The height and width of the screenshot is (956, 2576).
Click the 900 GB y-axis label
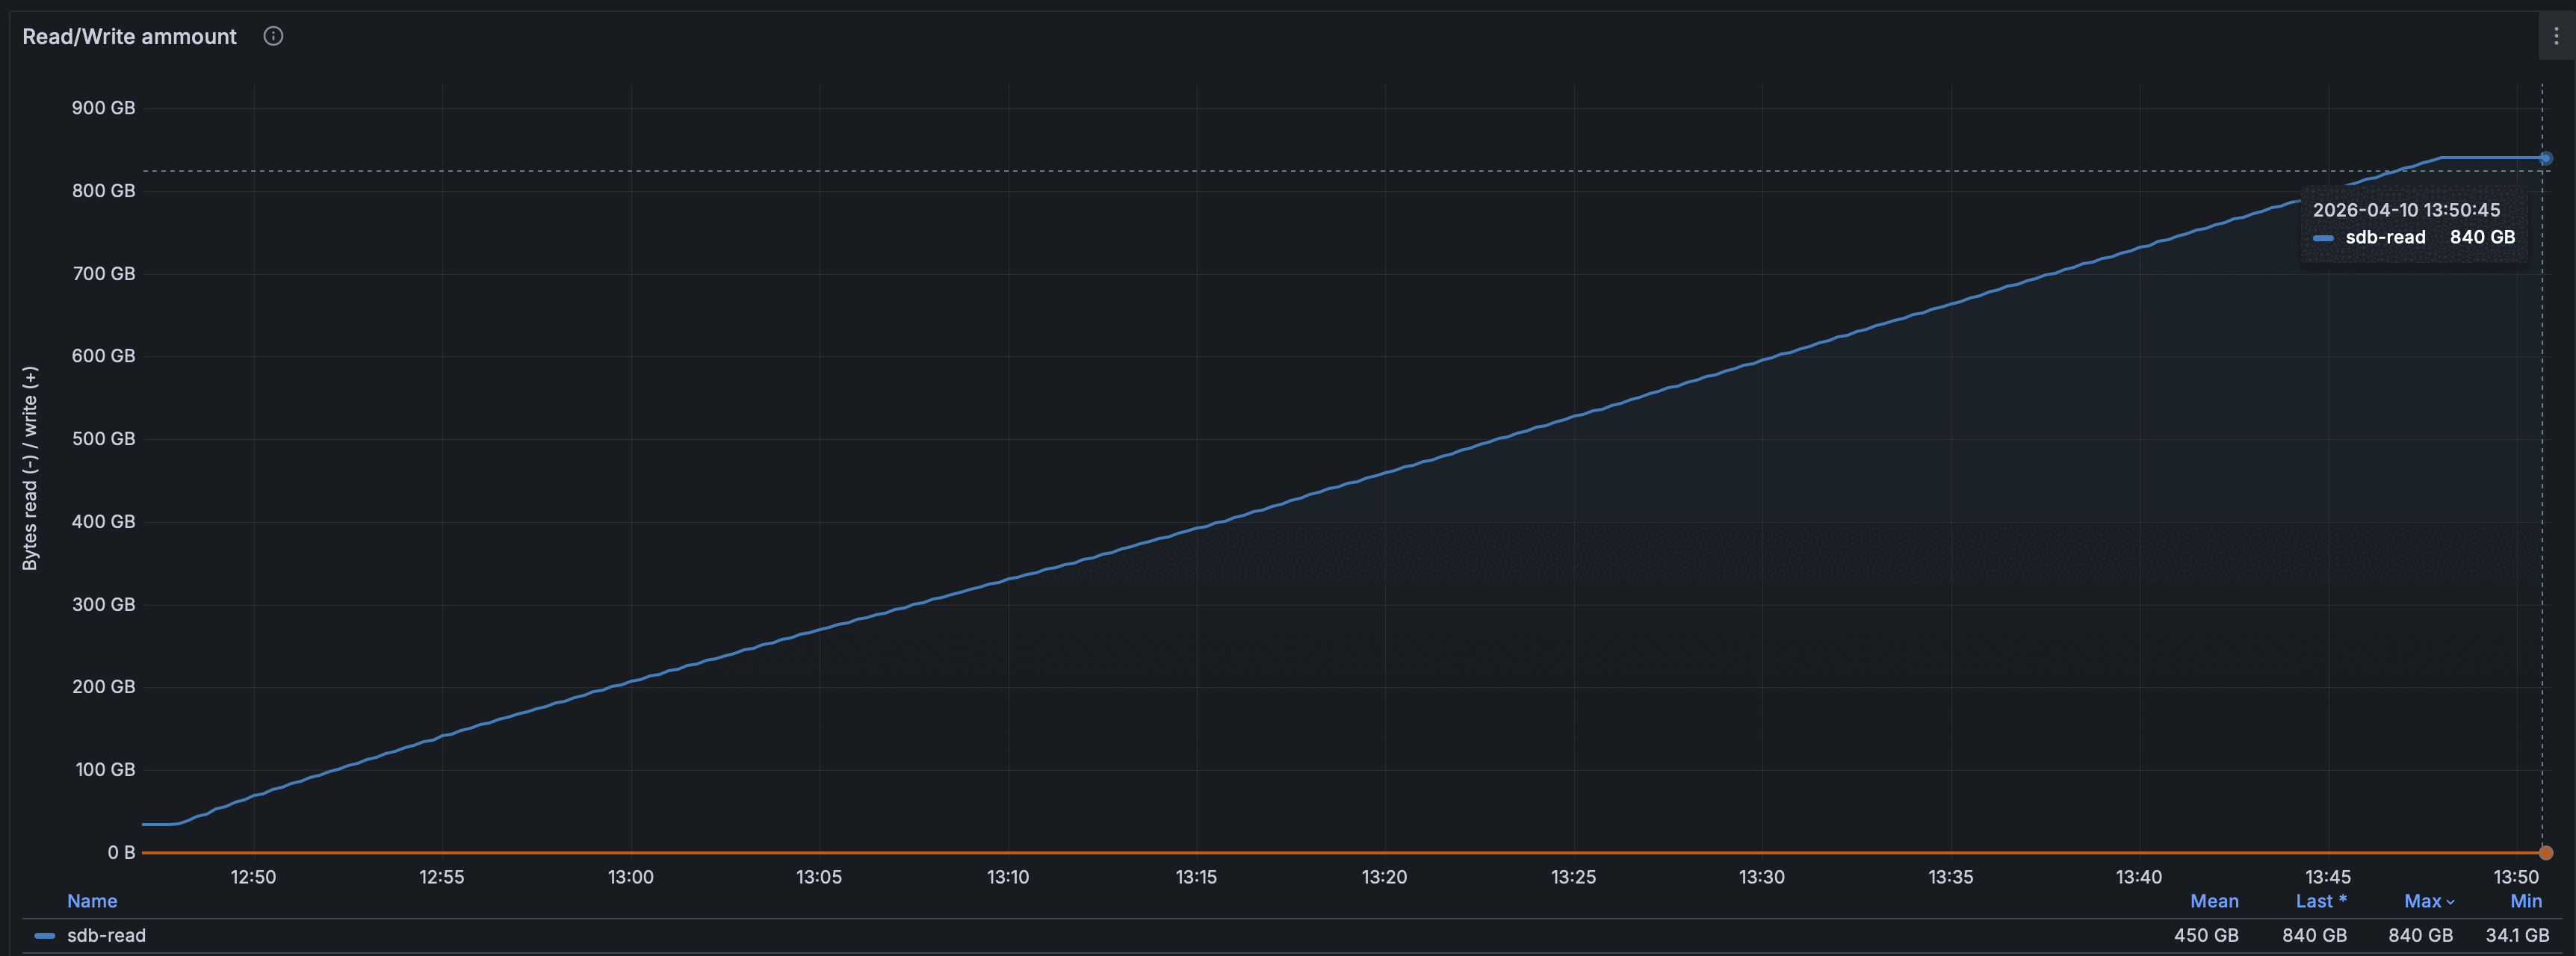[x=103, y=108]
